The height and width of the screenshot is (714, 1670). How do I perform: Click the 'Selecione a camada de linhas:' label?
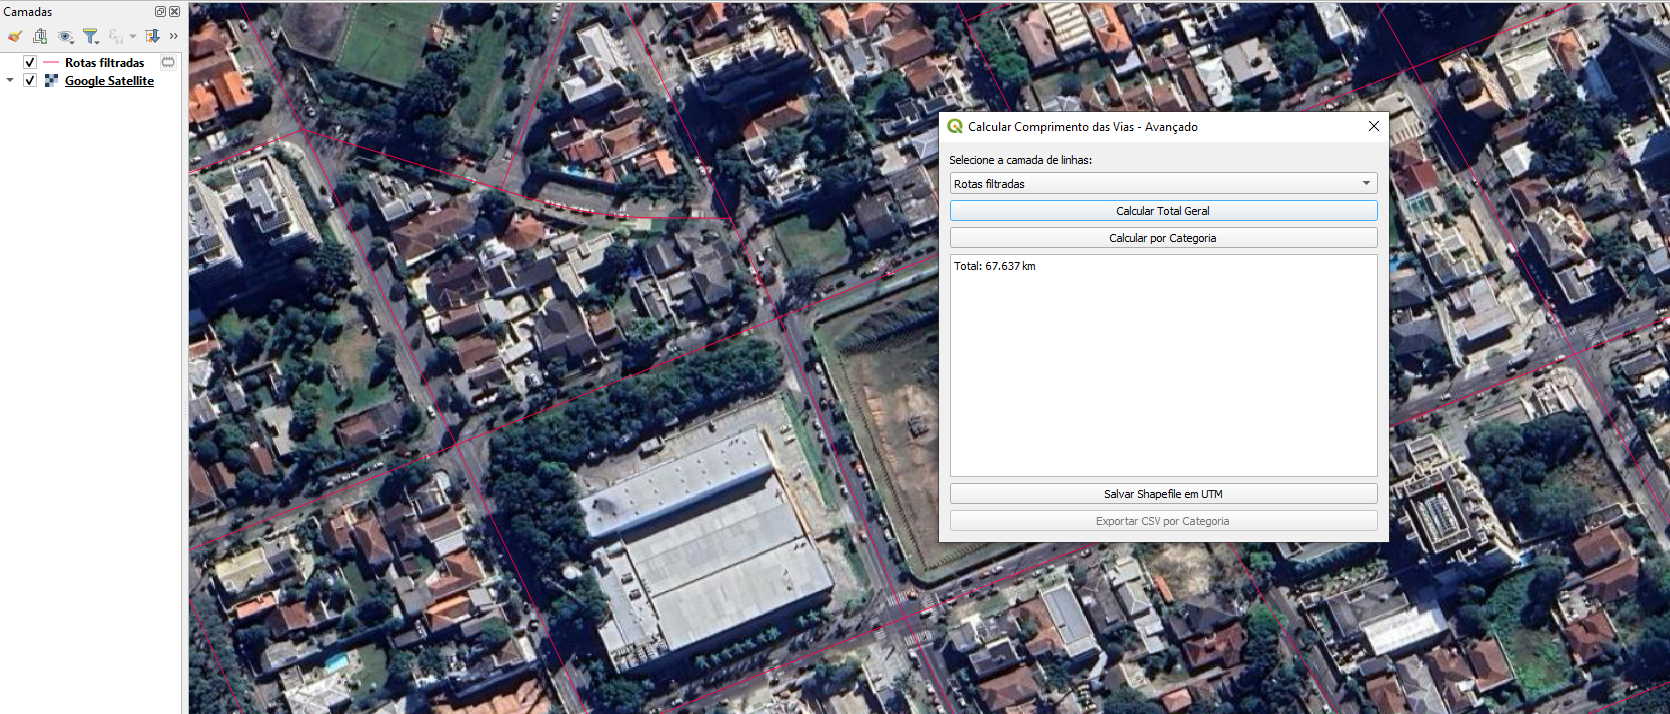pos(1020,160)
